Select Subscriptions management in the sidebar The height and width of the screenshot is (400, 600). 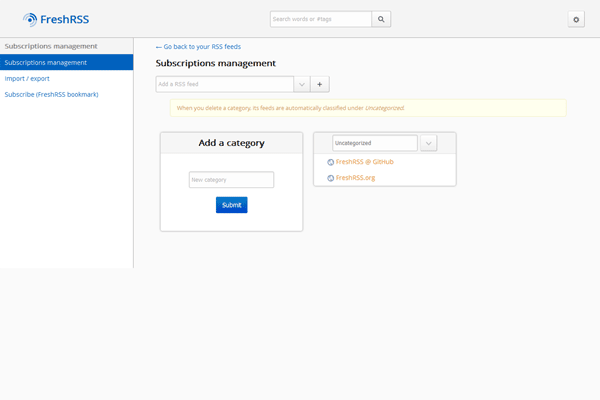(66, 62)
